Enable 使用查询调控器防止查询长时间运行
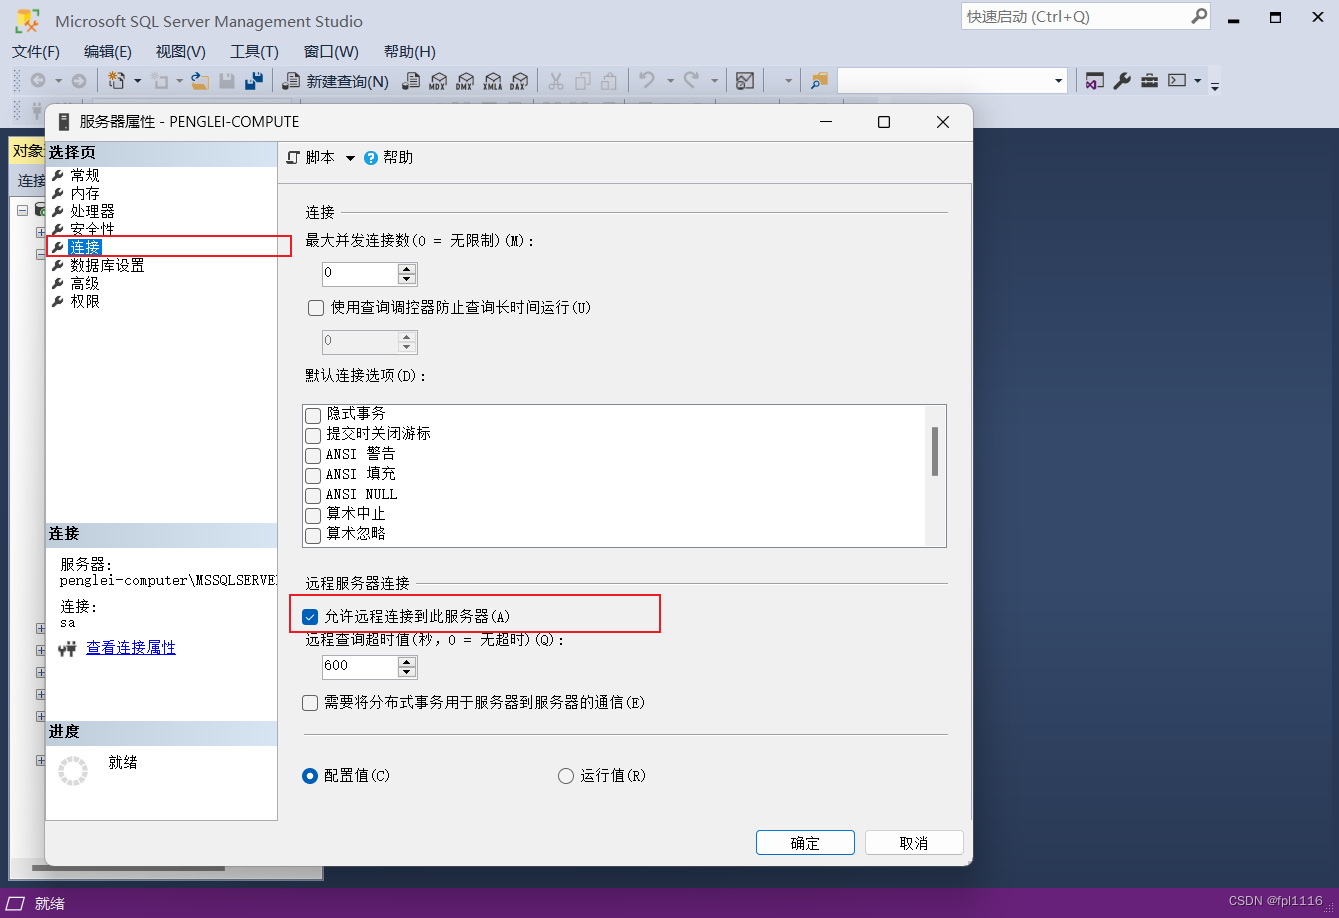Viewport: 1339px width, 918px height. tap(315, 308)
